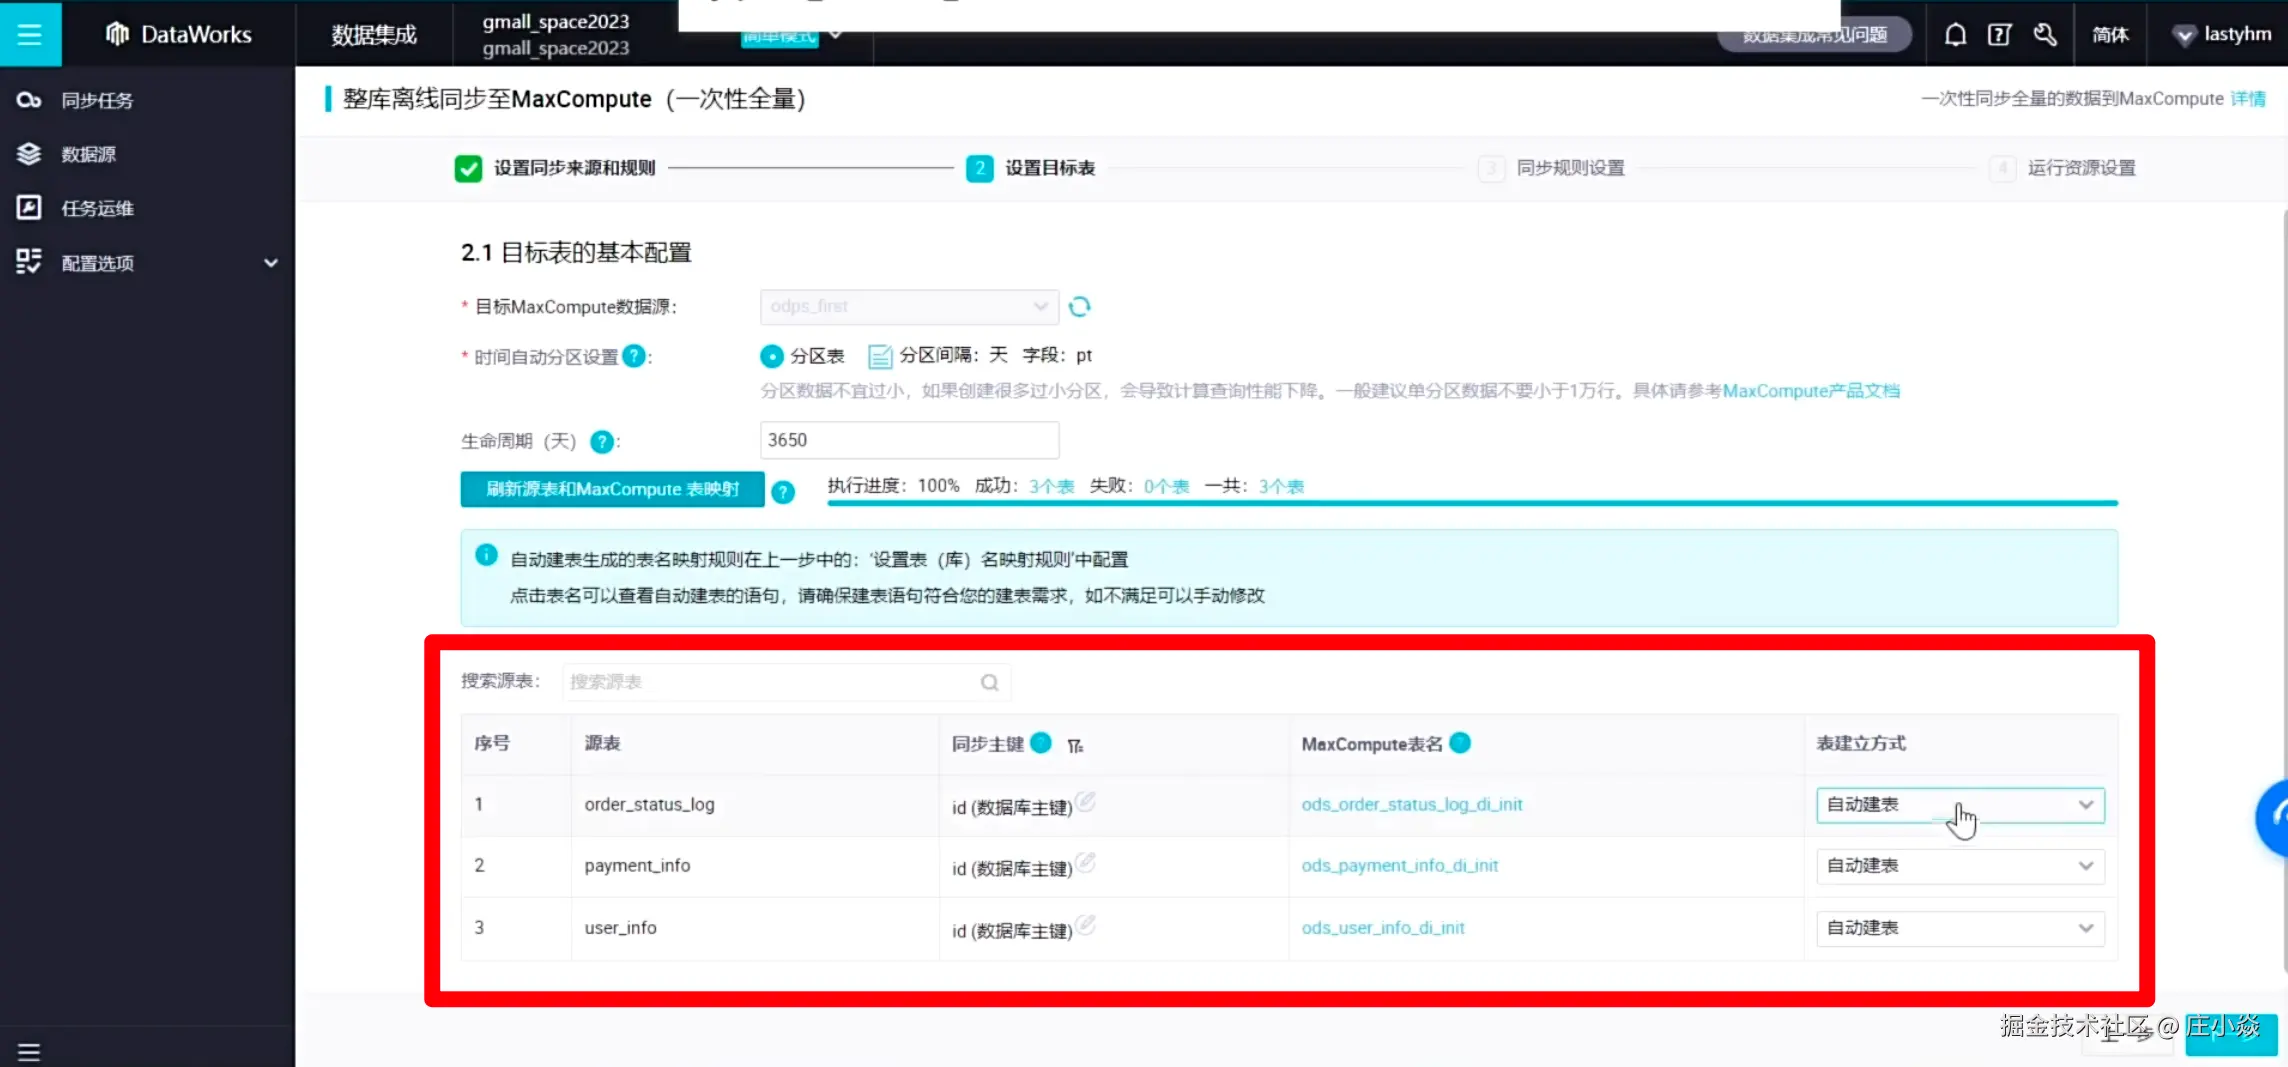This screenshot has height=1067, width=2288.
Task: Open the help question icon in header
Action: (1999, 35)
